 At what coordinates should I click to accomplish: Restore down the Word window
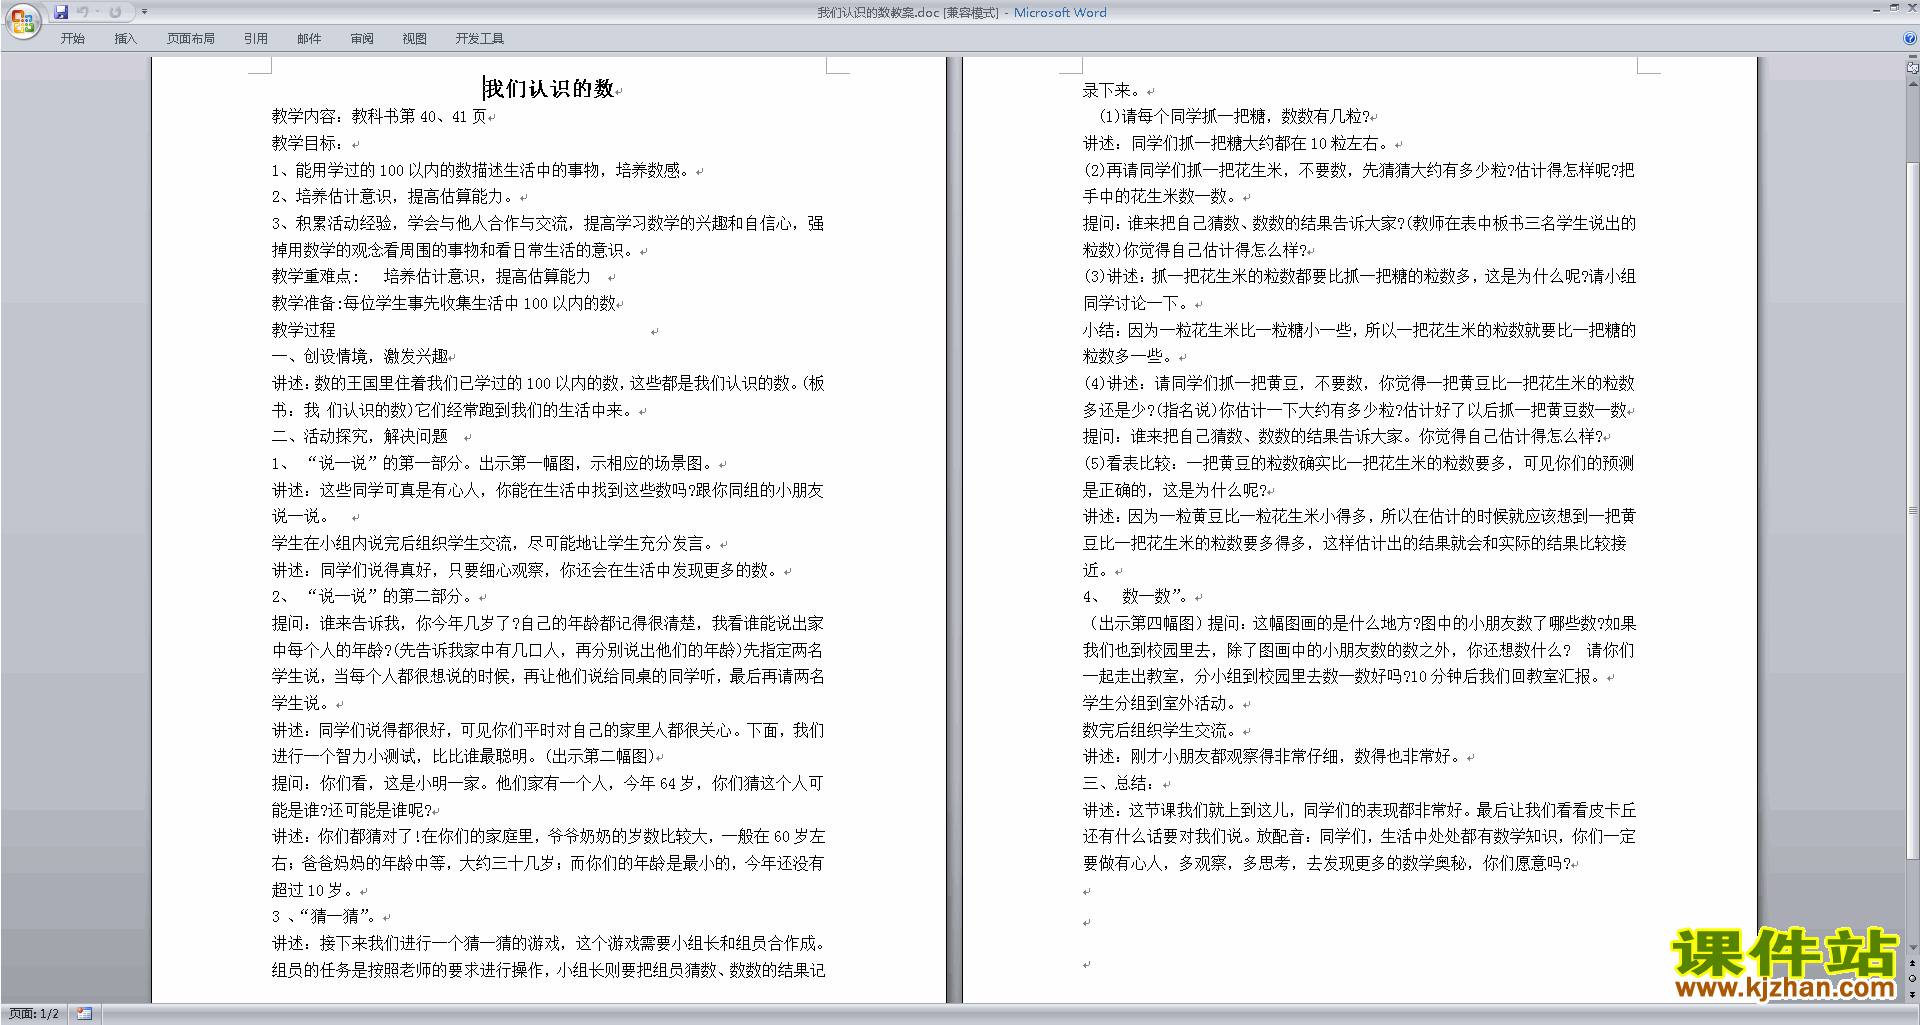(1894, 8)
